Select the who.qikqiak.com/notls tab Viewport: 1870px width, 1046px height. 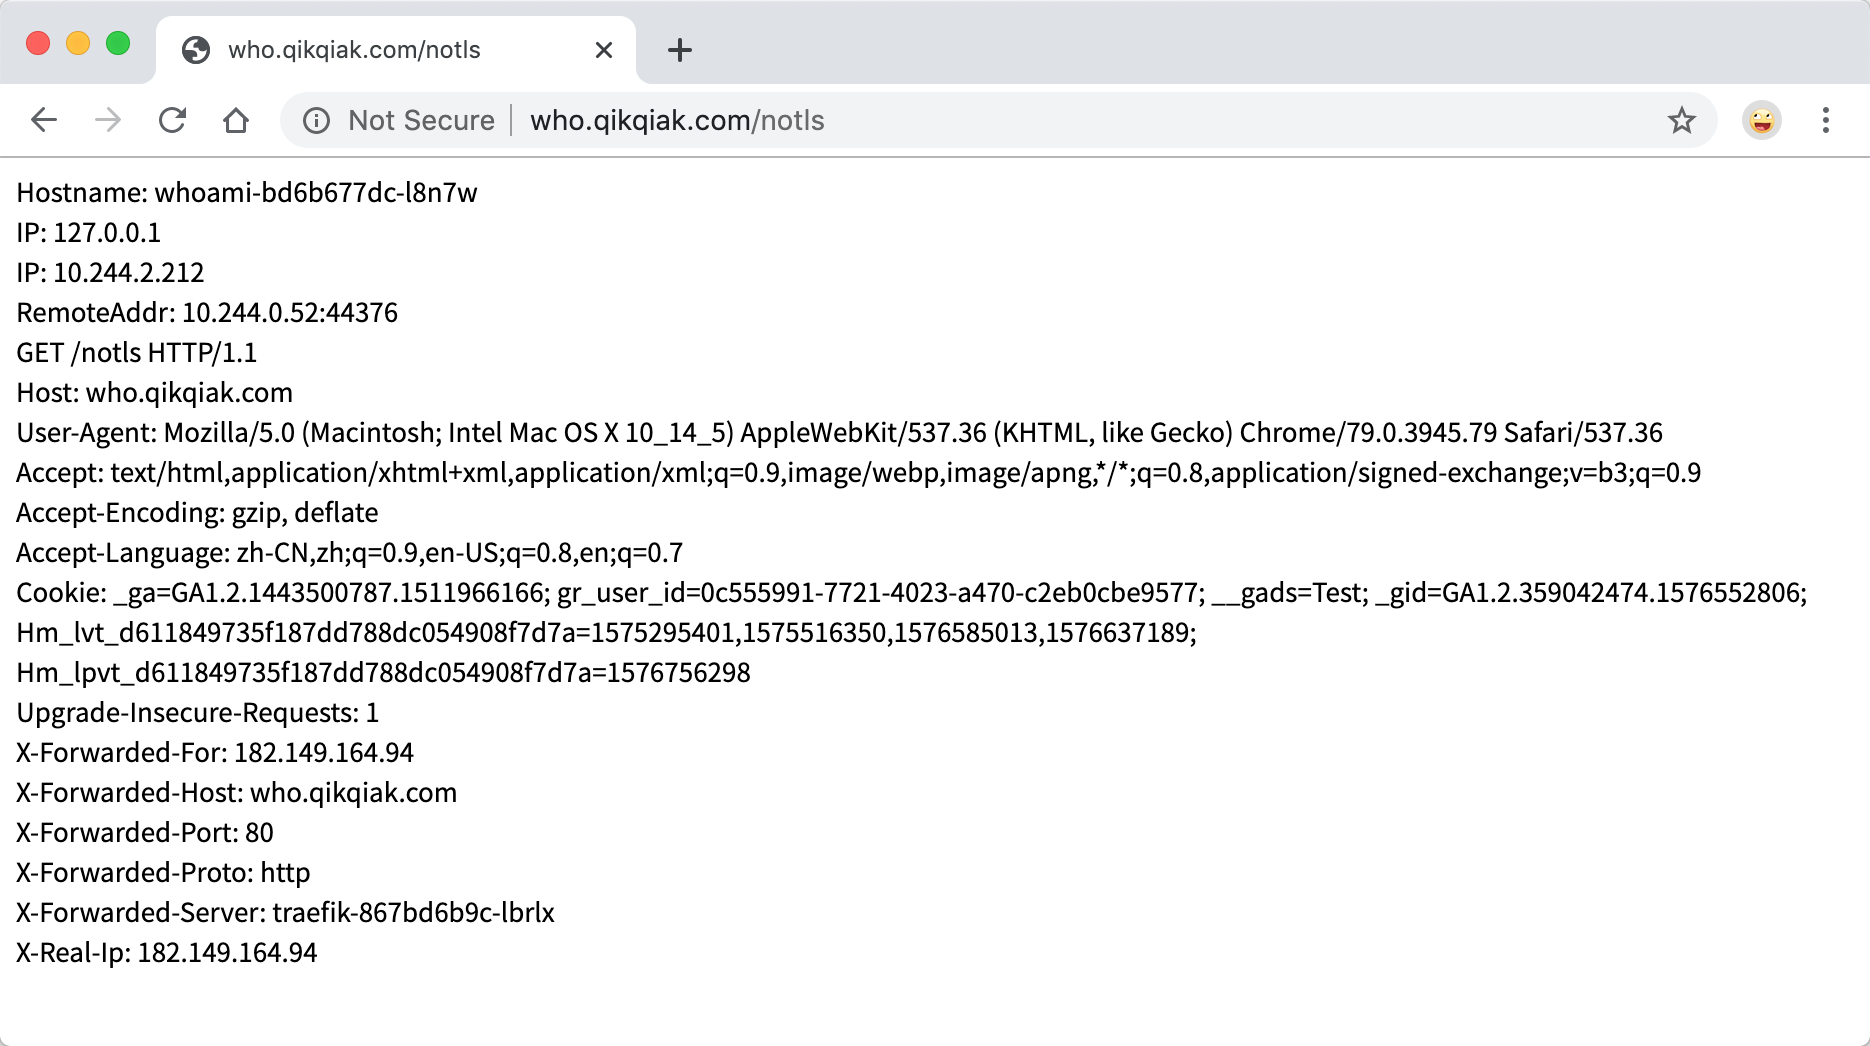click(x=380, y=50)
